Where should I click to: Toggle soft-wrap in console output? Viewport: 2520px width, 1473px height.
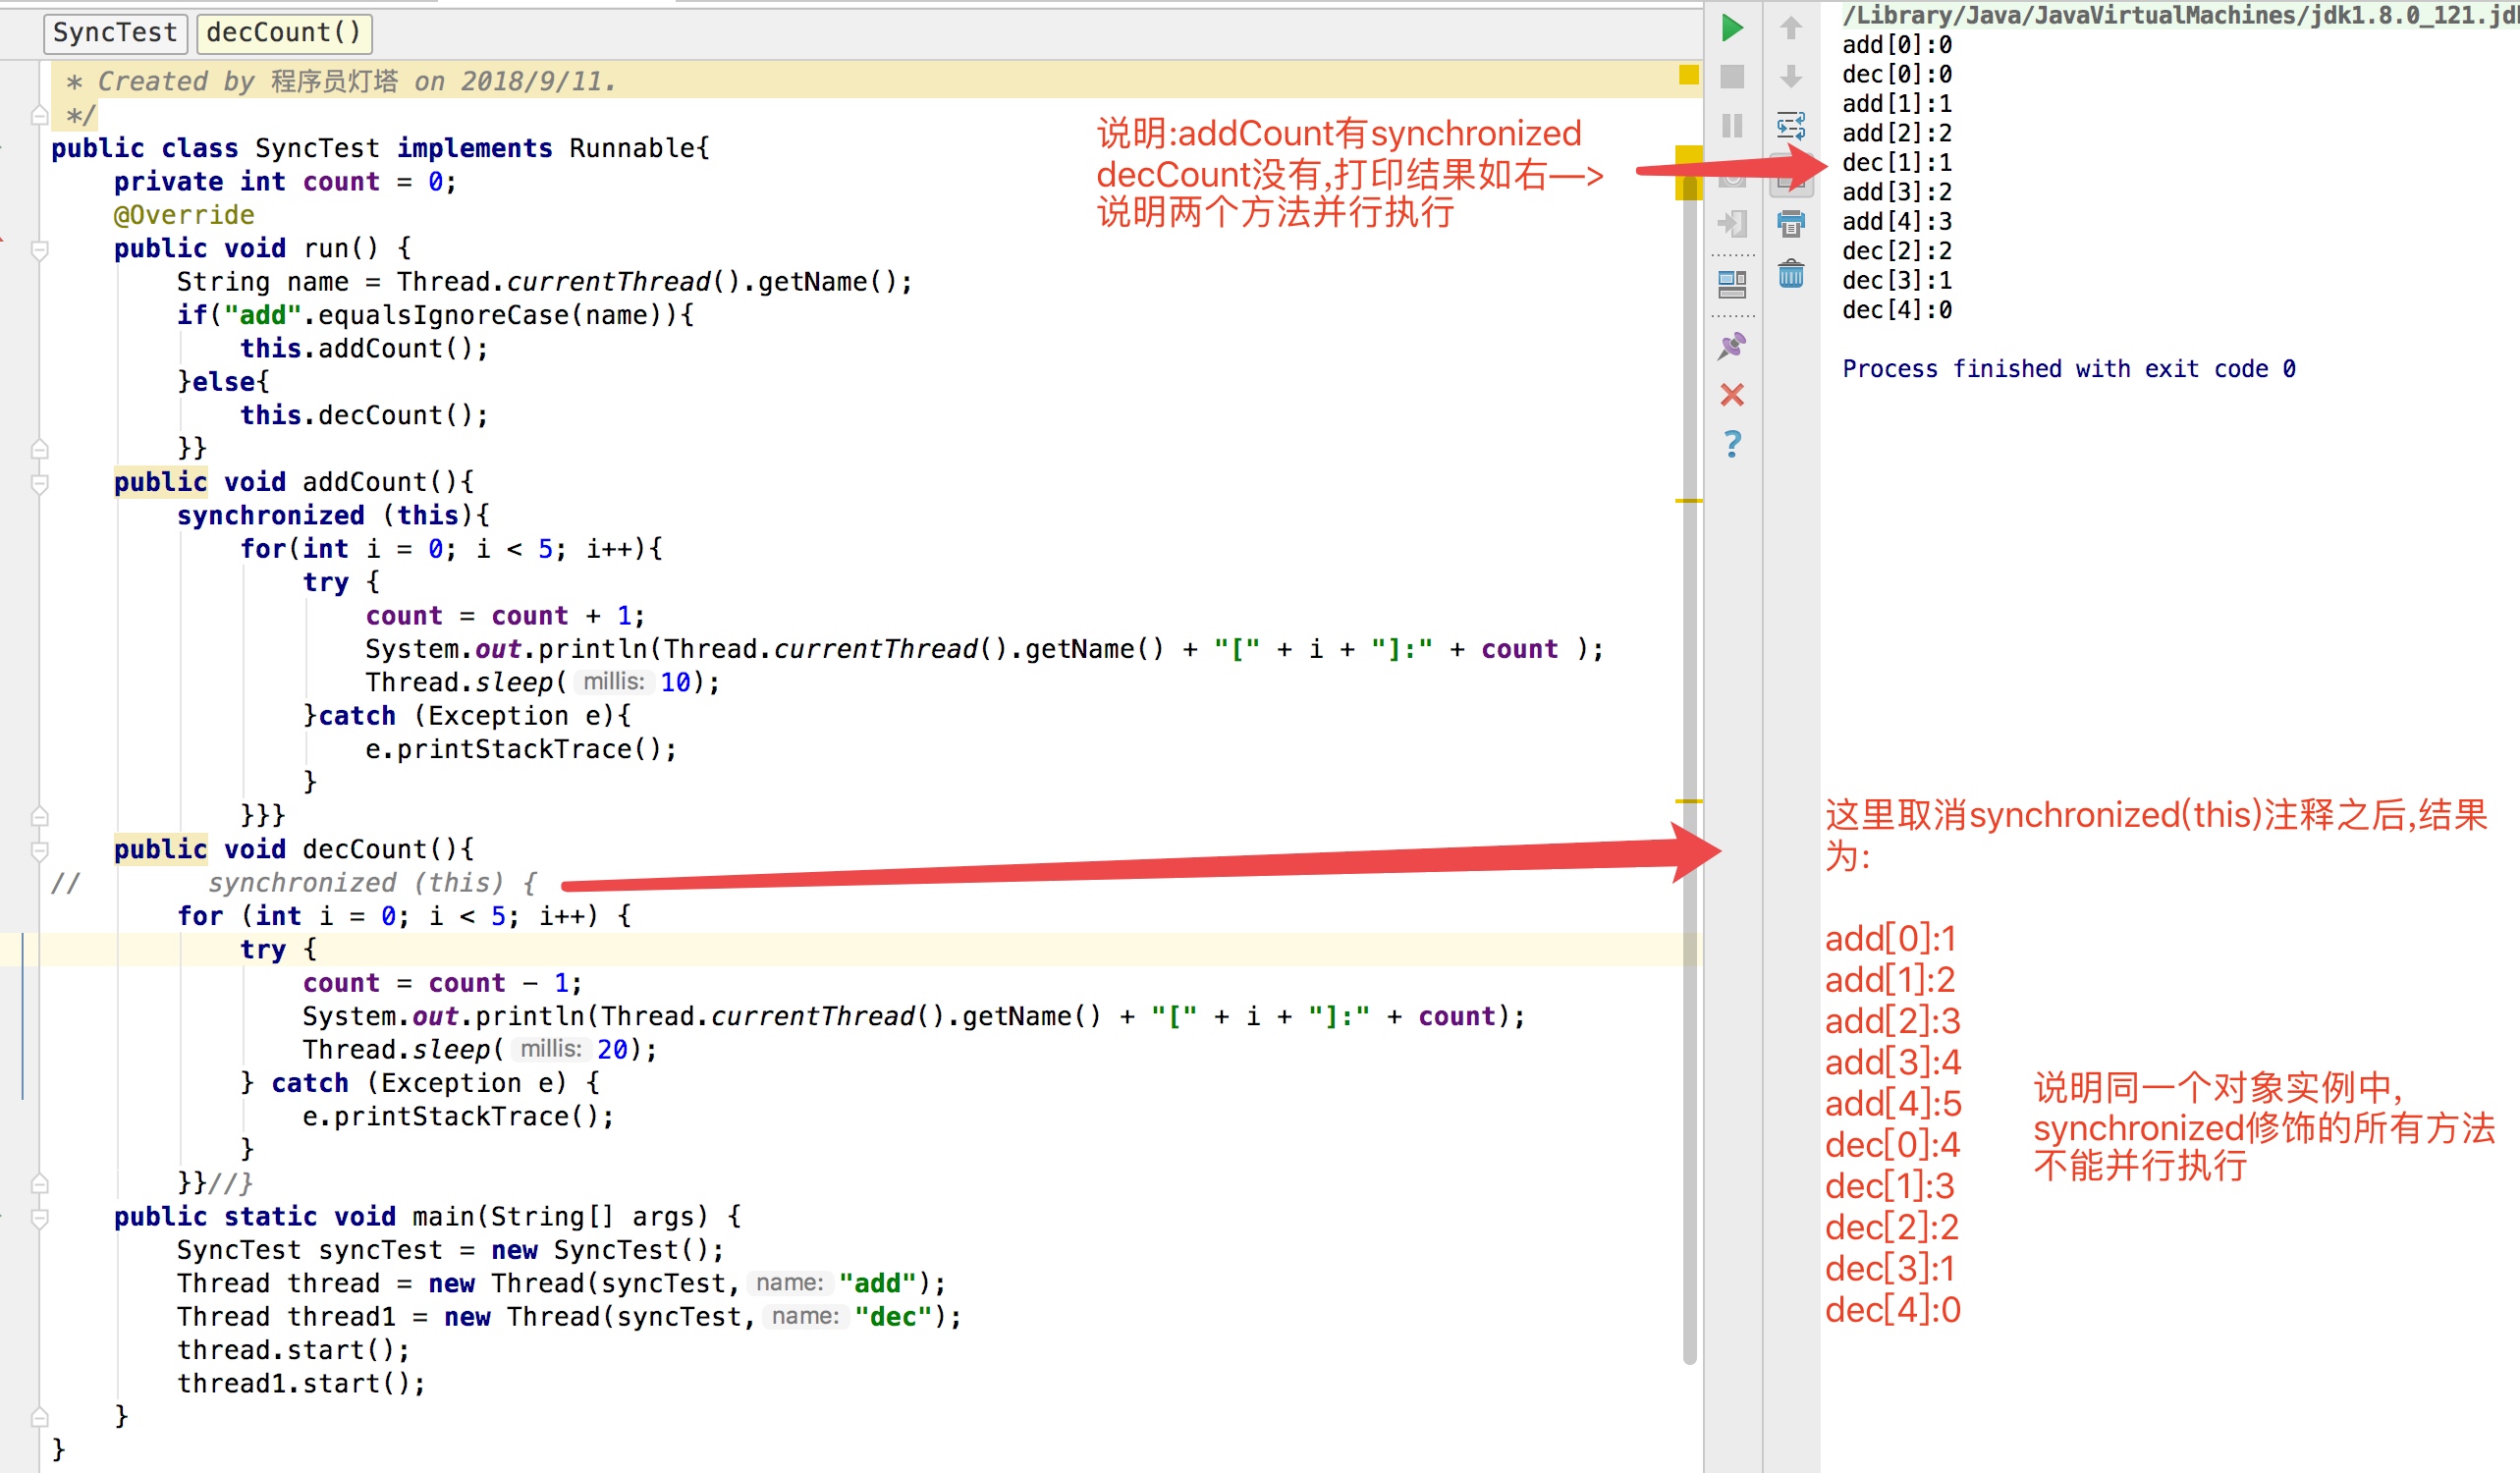1790,126
